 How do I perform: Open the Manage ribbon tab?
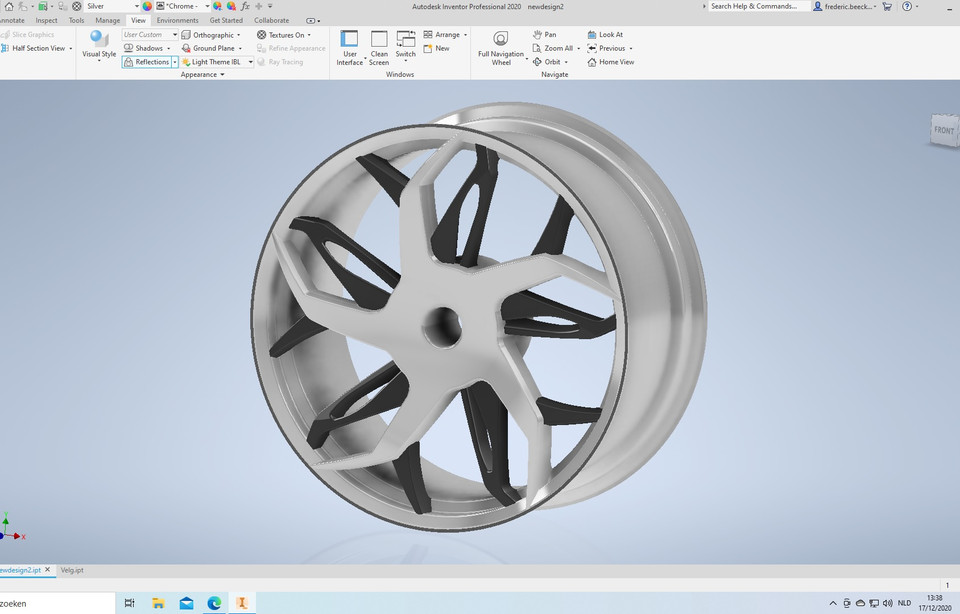(x=107, y=19)
